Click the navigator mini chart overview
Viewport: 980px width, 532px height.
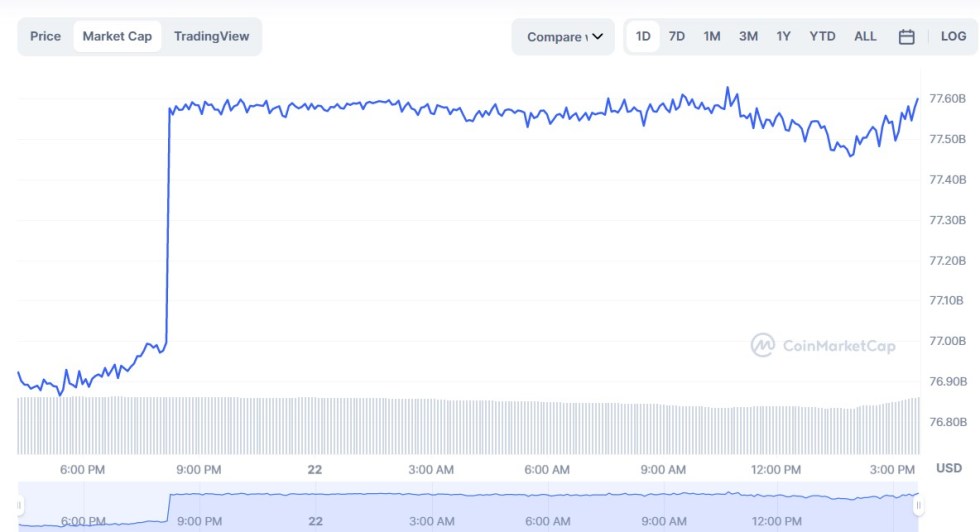[x=468, y=506]
